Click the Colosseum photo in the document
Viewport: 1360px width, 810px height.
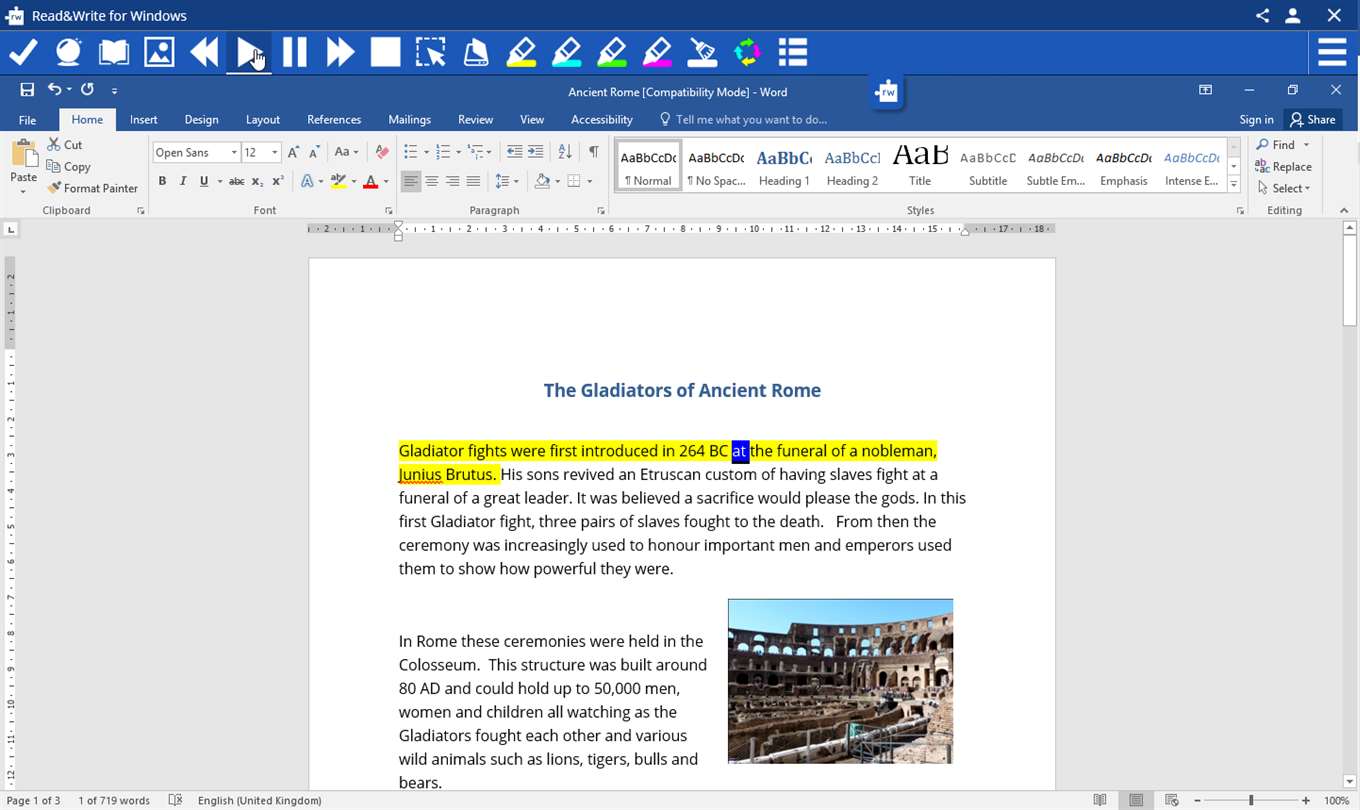point(840,681)
